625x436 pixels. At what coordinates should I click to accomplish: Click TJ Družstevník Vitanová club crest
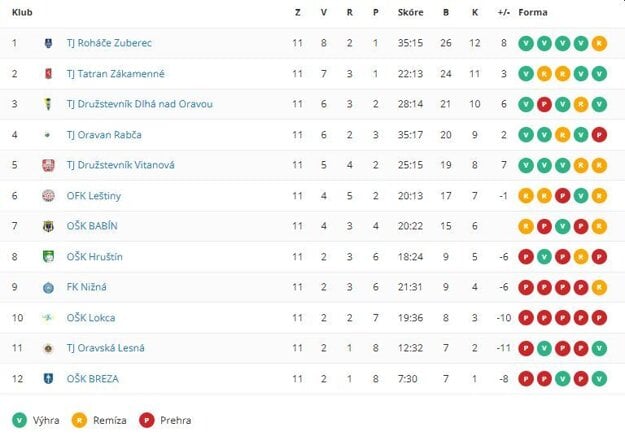point(49,165)
